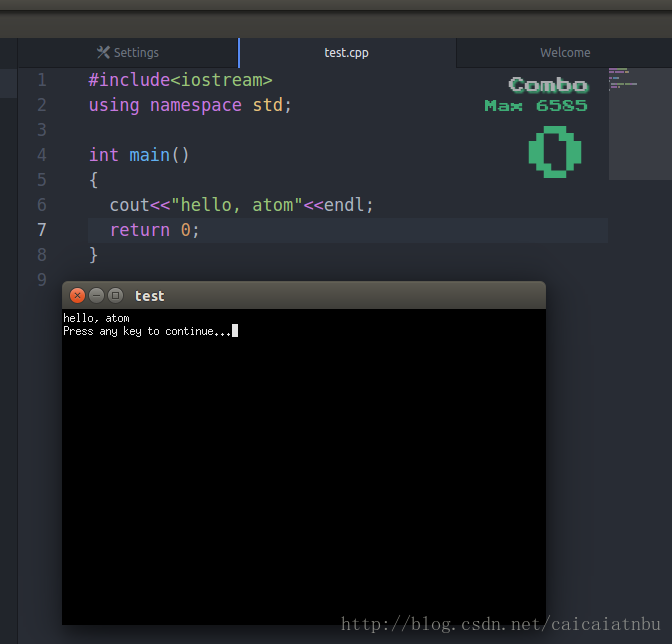Screen dimensions: 672x644
Task: Click the Max 6585 score text
Action: pyautogui.click(x=536, y=105)
